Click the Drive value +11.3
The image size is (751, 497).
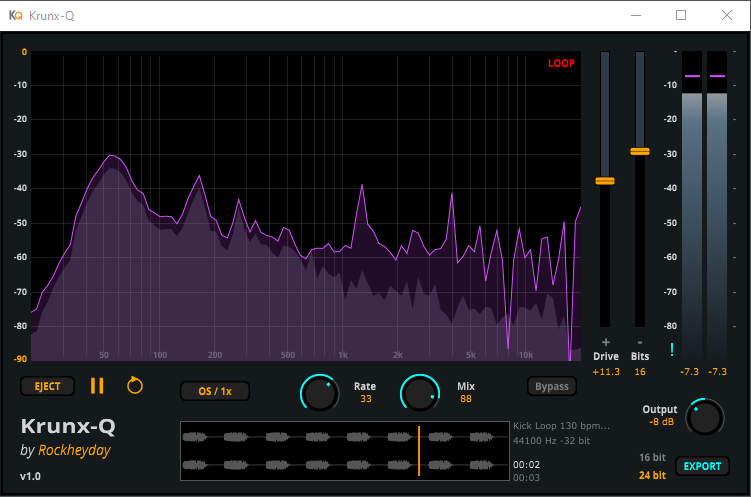tap(606, 372)
